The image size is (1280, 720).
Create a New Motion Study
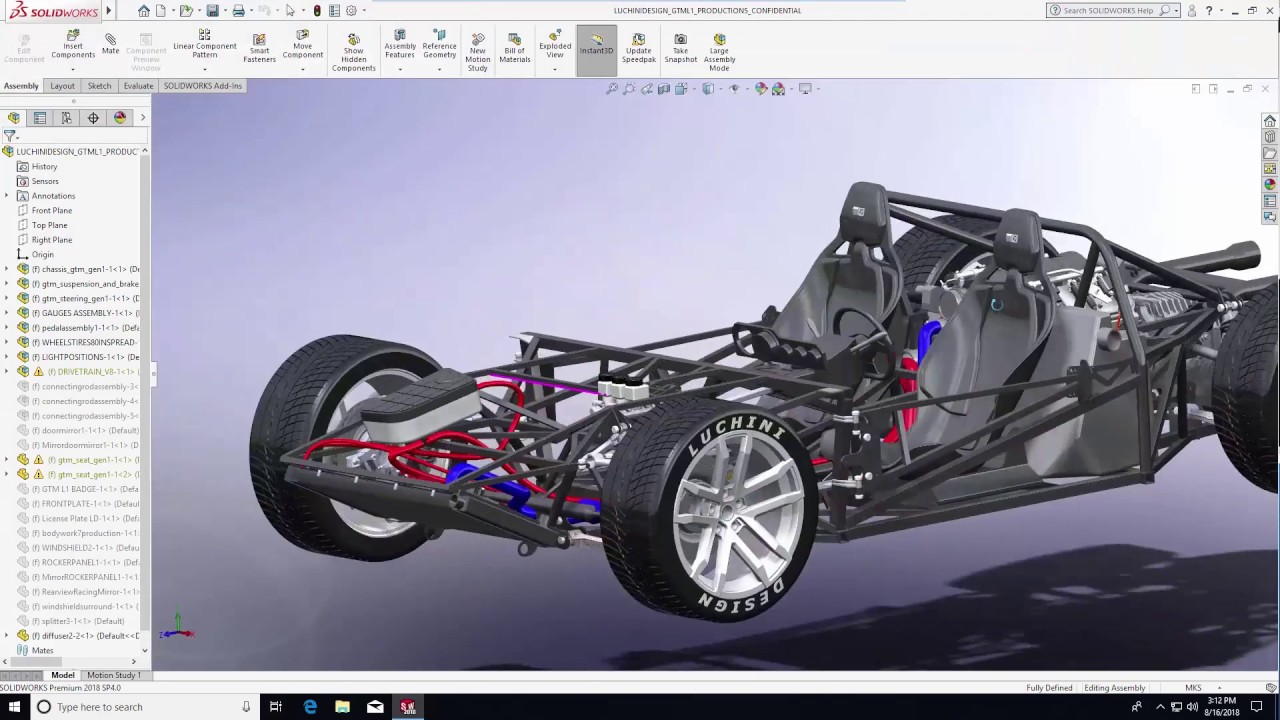pyautogui.click(x=478, y=53)
